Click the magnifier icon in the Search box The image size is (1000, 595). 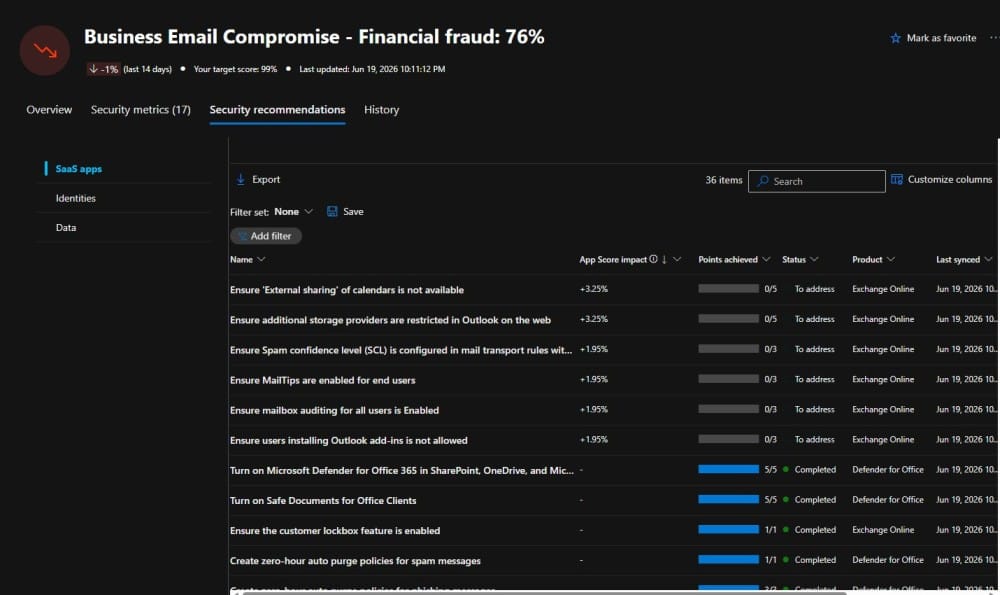click(x=763, y=181)
